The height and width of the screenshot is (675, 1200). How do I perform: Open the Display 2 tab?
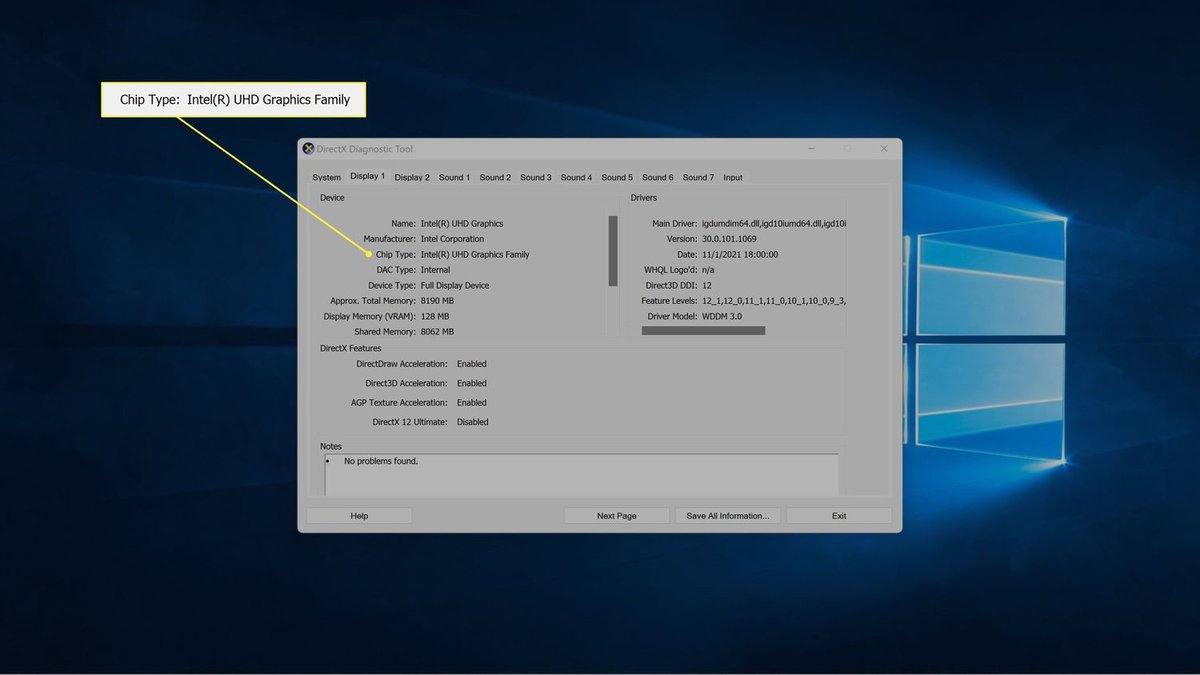(x=411, y=177)
